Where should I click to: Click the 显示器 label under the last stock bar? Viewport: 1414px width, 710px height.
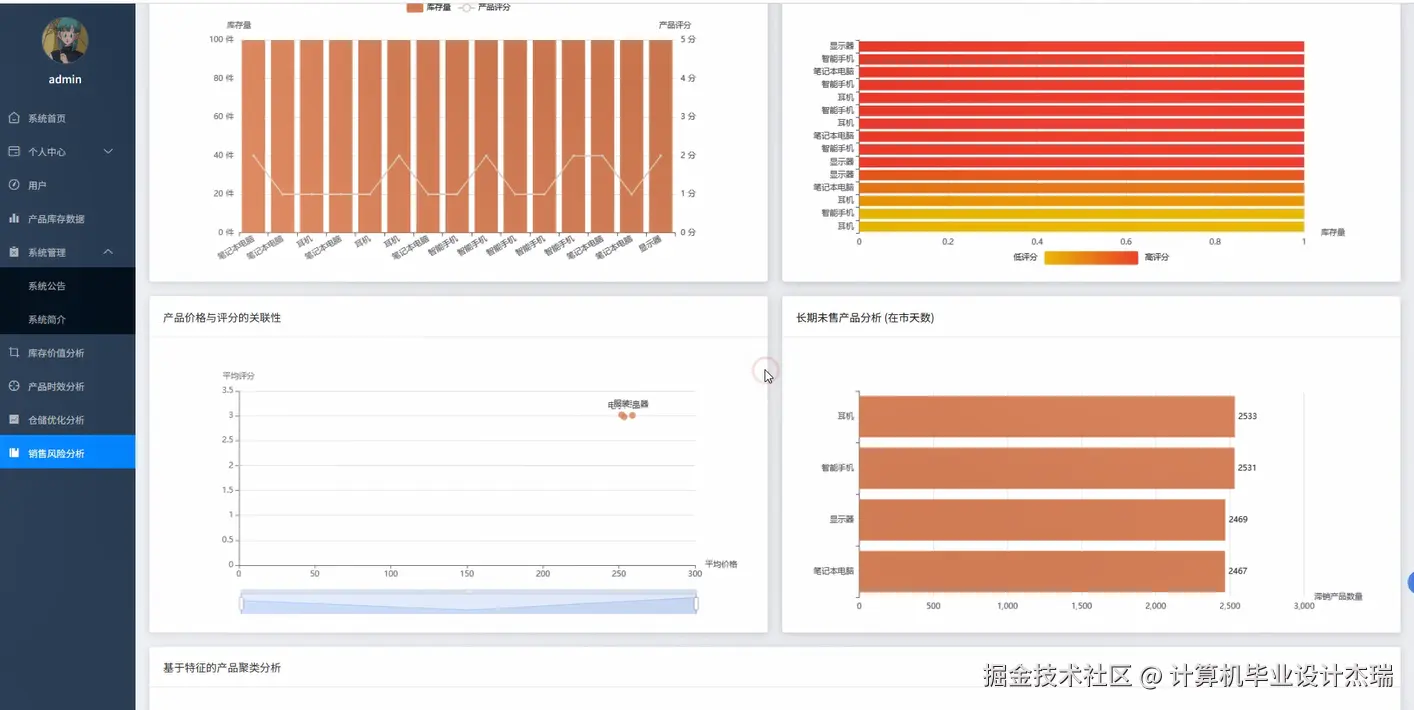[x=650, y=243]
